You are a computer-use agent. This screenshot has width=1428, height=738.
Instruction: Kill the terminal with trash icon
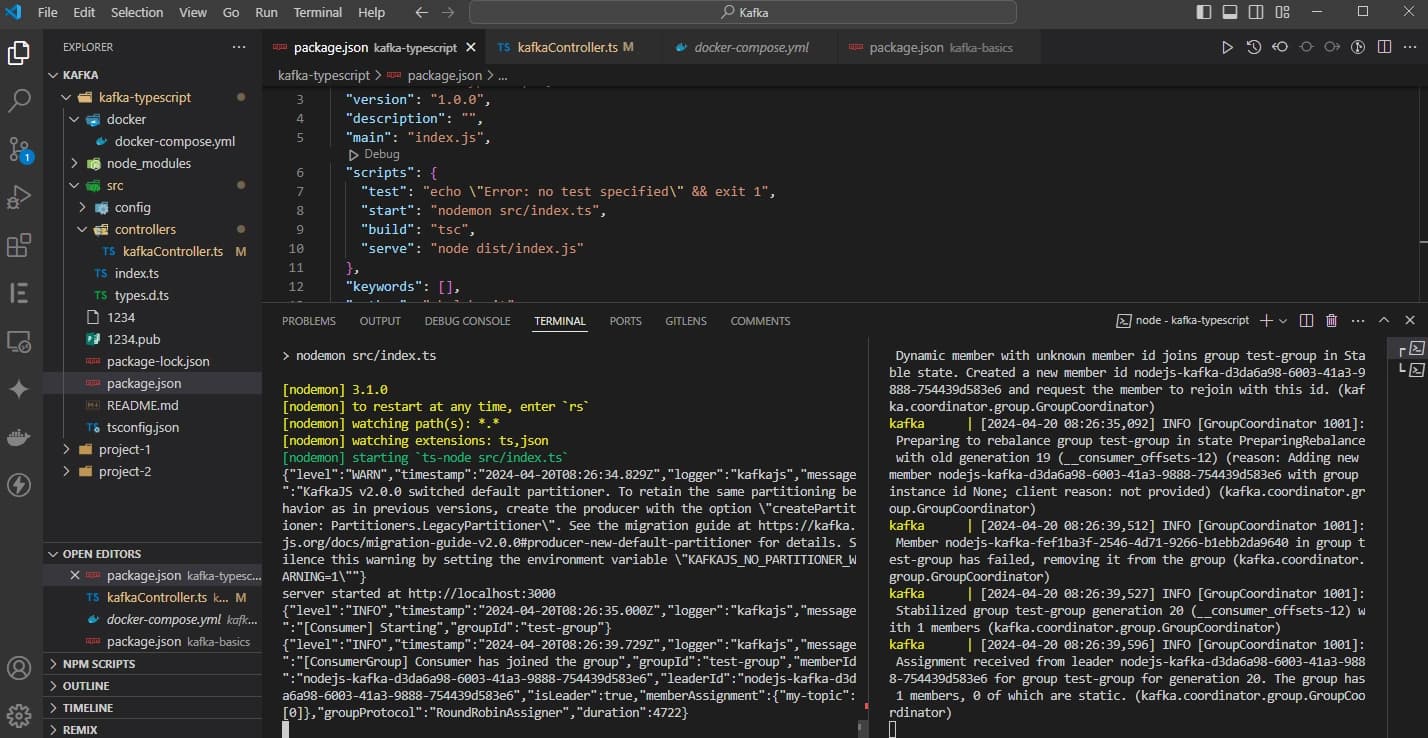1331,321
